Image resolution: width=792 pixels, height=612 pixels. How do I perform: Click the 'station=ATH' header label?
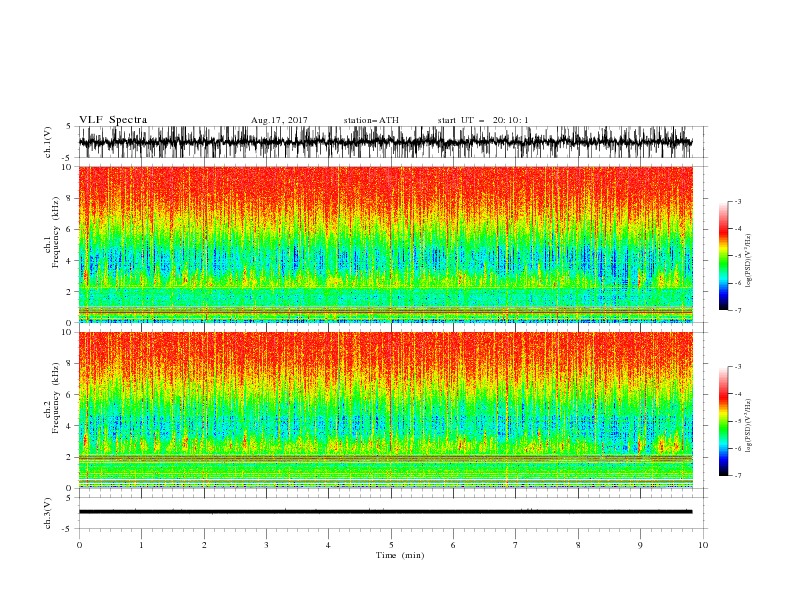click(x=371, y=120)
